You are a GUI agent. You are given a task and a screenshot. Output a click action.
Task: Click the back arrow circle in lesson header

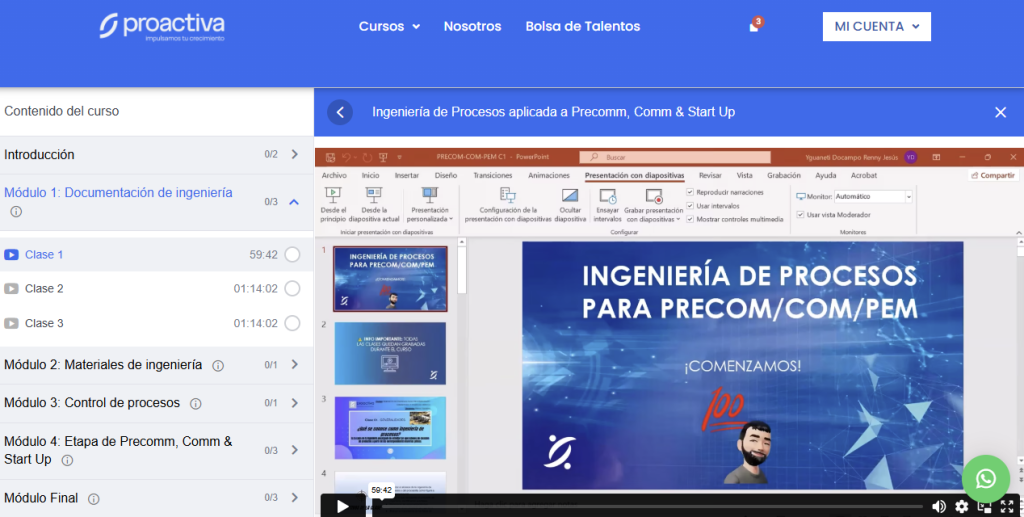pyautogui.click(x=341, y=112)
